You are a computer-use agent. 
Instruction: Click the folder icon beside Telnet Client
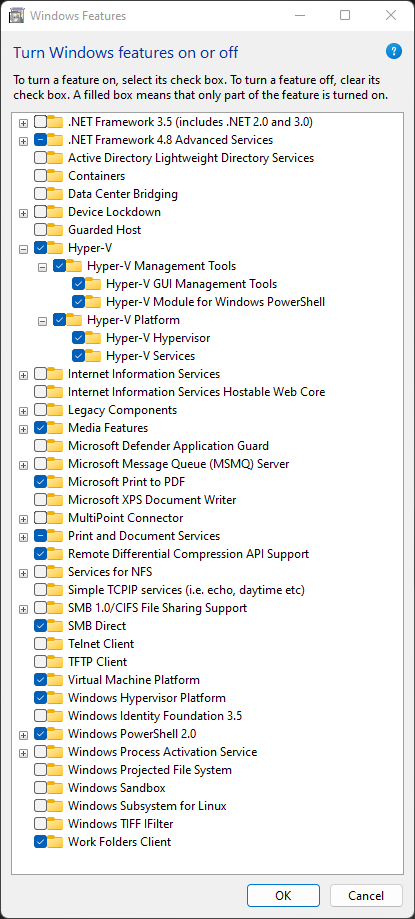click(x=55, y=644)
